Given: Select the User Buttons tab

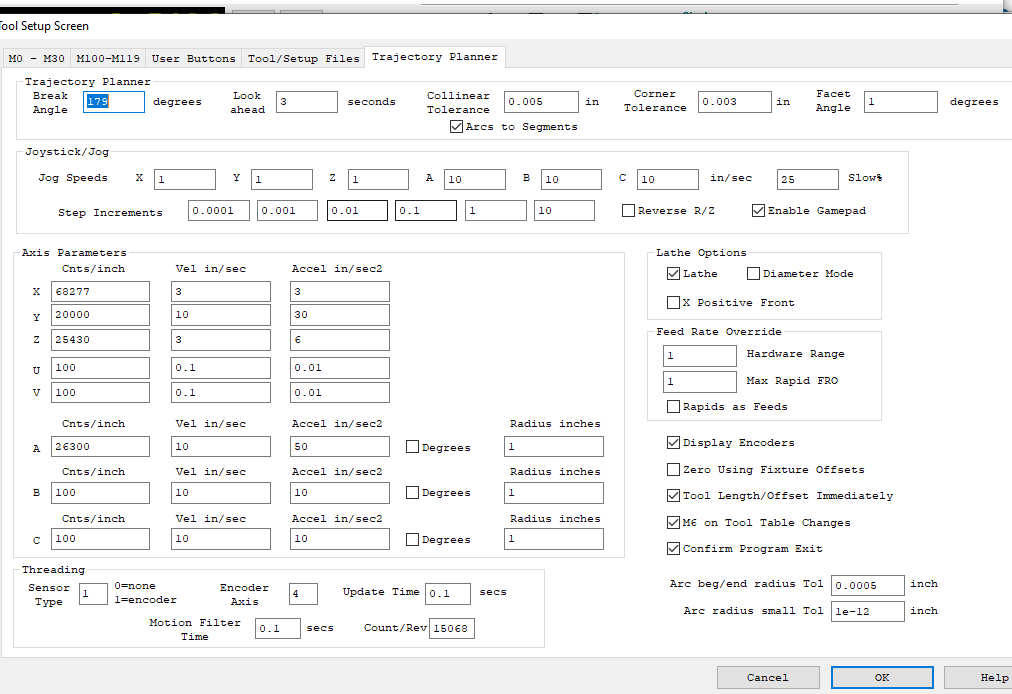Looking at the screenshot, I should click(x=193, y=58).
